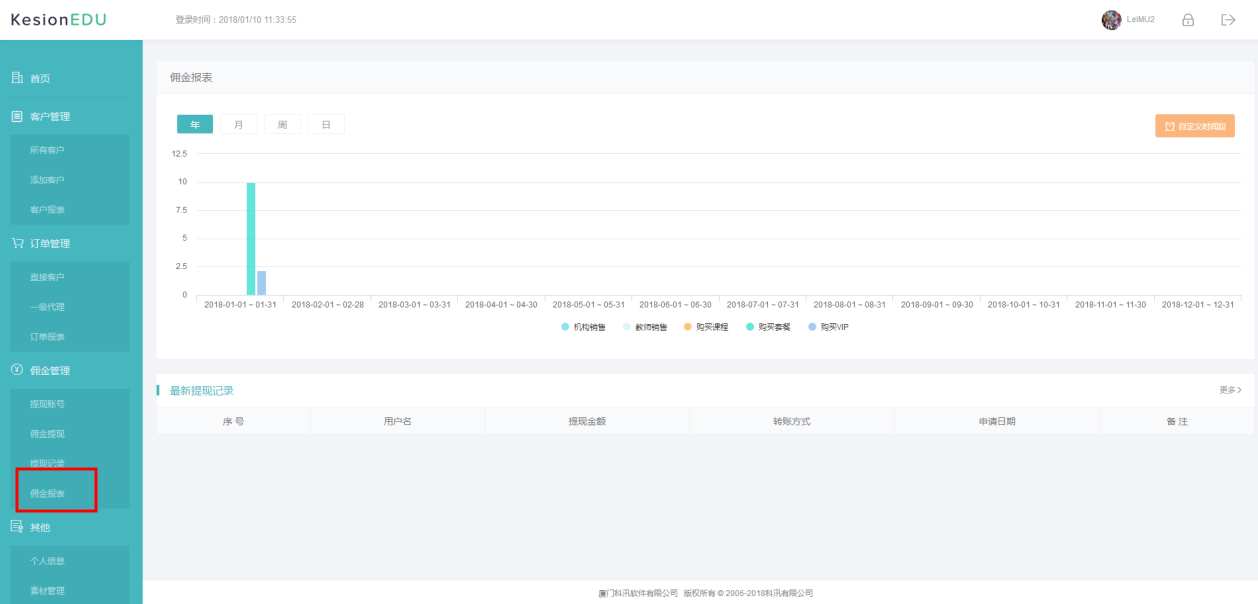The height and width of the screenshot is (604, 1258).
Task: Click the 客户管理 list icon
Action: (17, 116)
